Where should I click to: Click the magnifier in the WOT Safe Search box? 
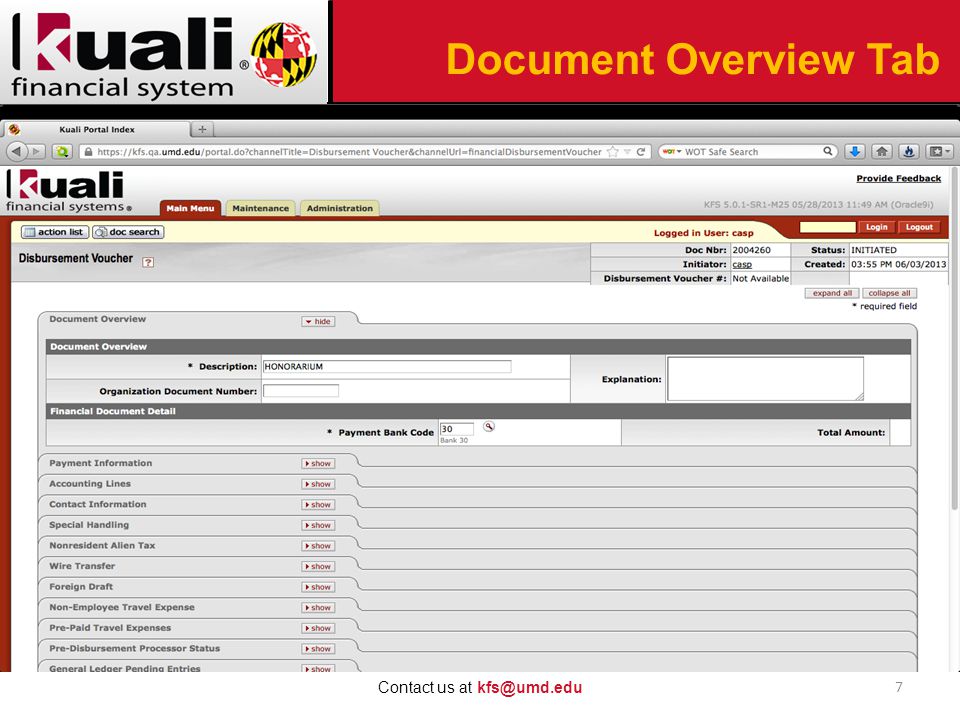click(x=827, y=151)
